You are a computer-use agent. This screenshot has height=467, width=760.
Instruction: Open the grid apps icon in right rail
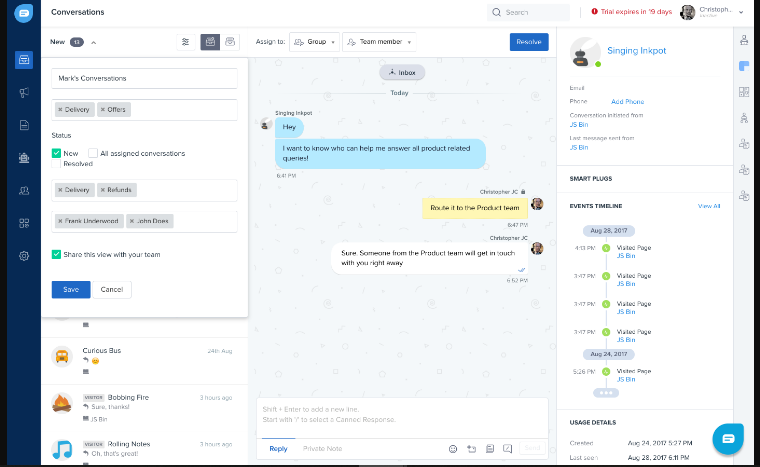(744, 92)
